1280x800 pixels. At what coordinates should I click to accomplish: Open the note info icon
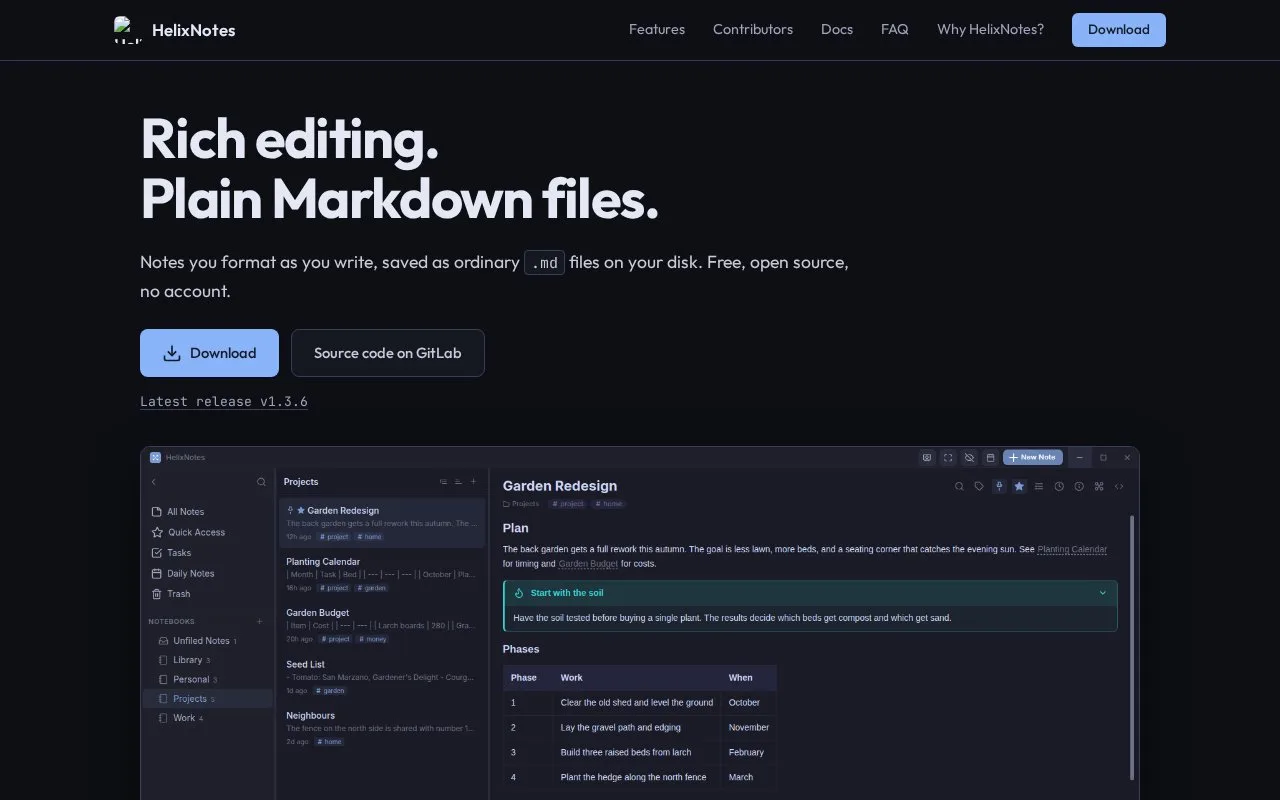1079,486
